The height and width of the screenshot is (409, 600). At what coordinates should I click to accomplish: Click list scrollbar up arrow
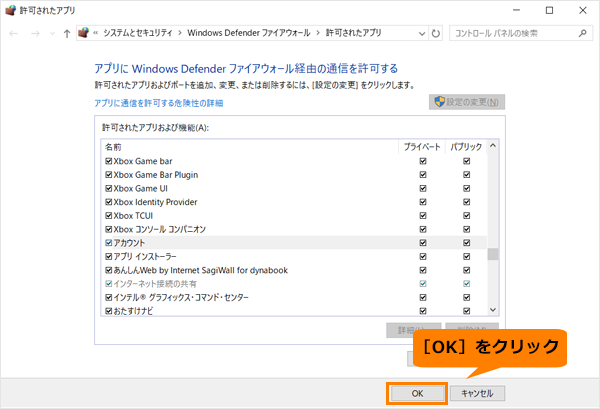pos(493,146)
